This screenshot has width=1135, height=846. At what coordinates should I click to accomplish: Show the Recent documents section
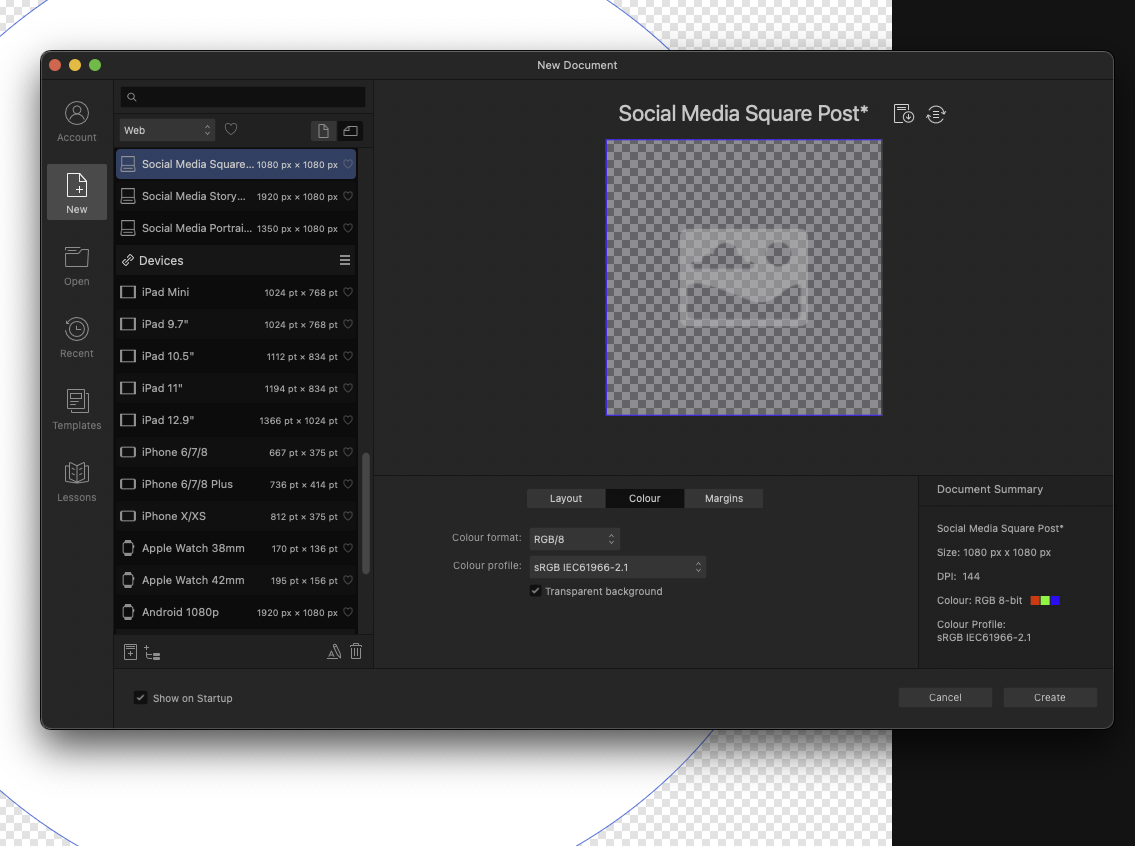pos(77,337)
